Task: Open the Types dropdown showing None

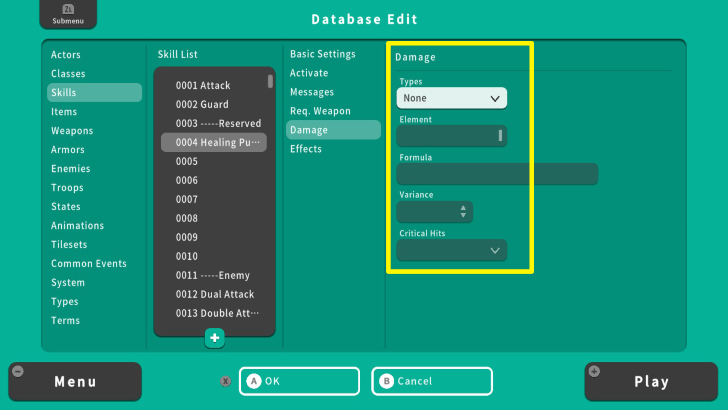Action: coord(452,98)
